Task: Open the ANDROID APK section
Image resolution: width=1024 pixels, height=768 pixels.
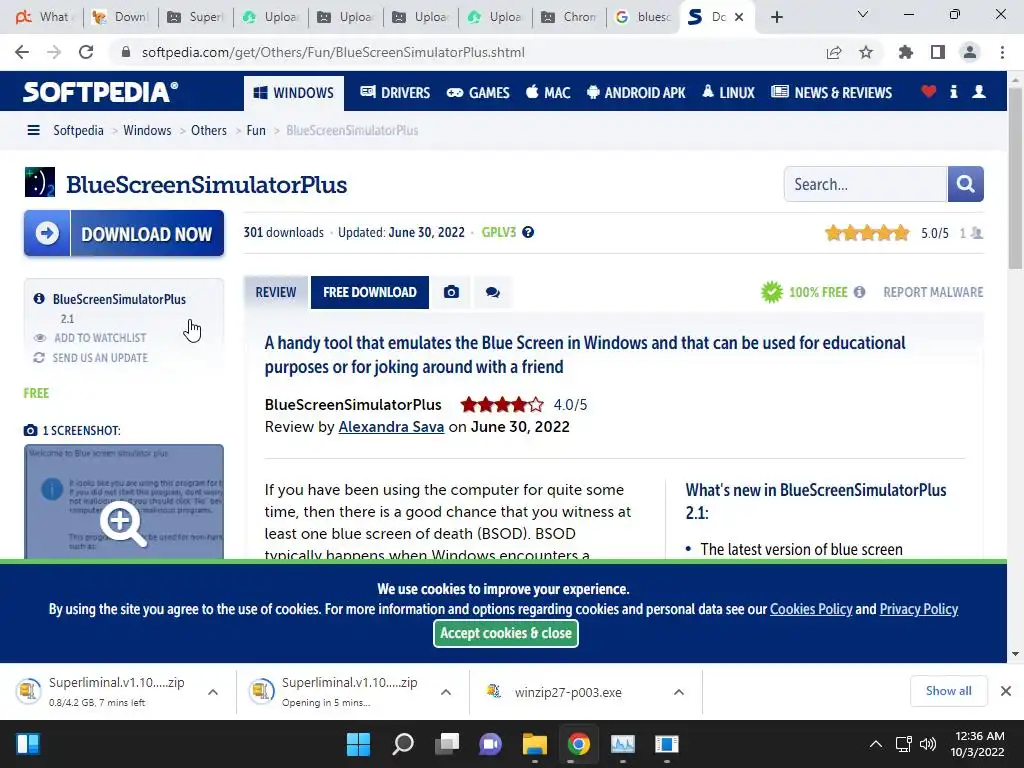Action: click(x=636, y=93)
